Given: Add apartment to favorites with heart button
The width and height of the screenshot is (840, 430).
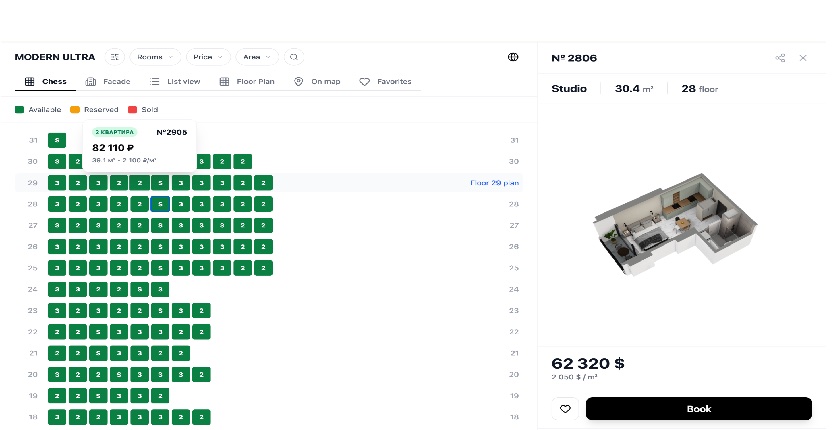Looking at the screenshot, I should [565, 409].
